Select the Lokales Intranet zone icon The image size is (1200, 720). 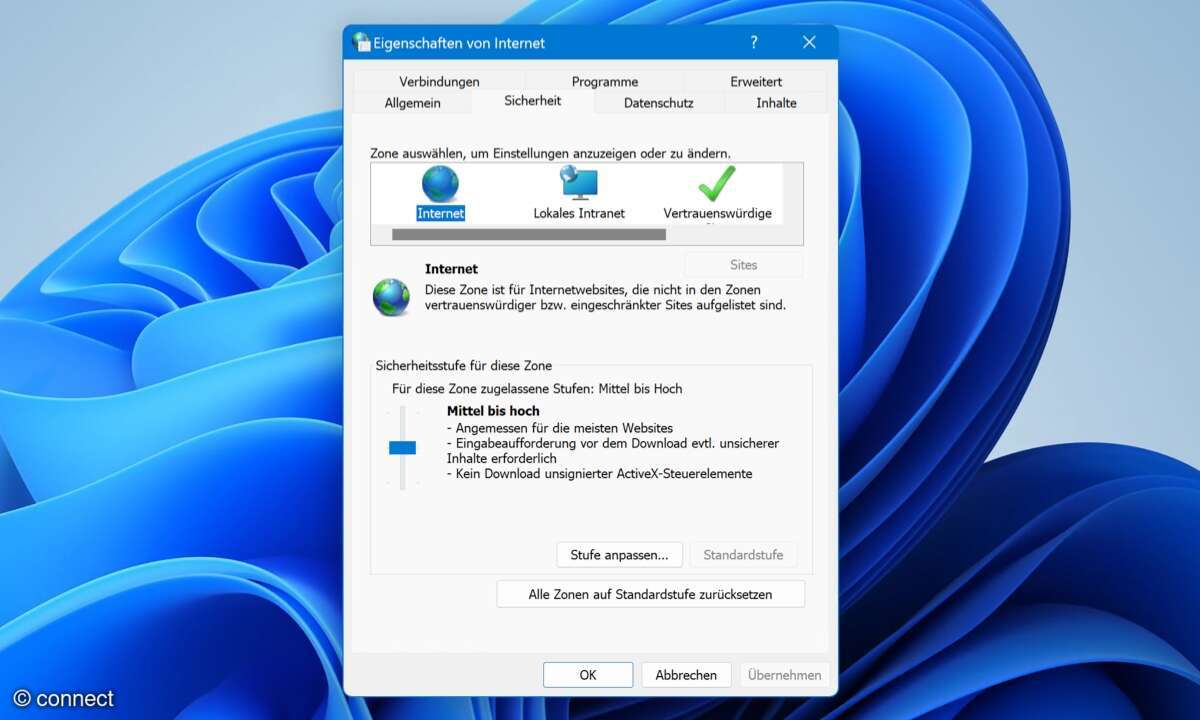tap(579, 185)
